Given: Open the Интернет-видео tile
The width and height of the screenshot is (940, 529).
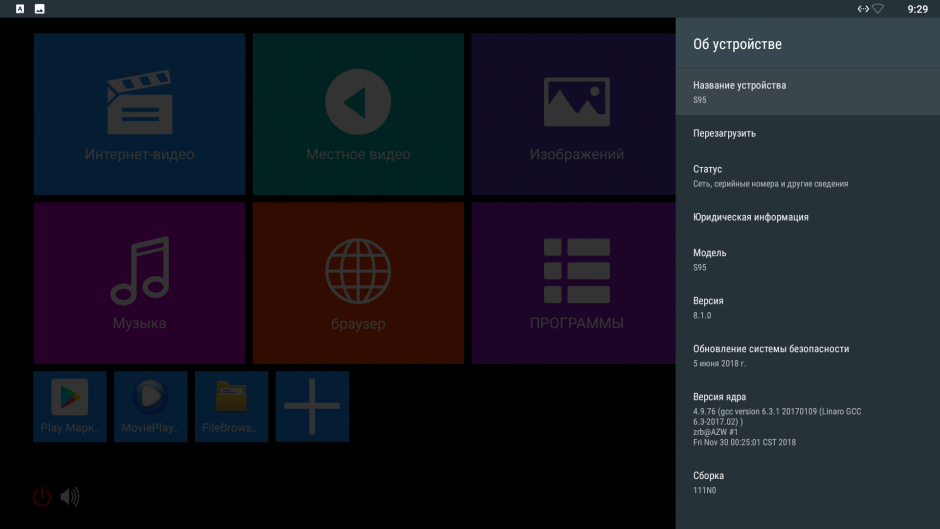Looking at the screenshot, I should [139, 114].
